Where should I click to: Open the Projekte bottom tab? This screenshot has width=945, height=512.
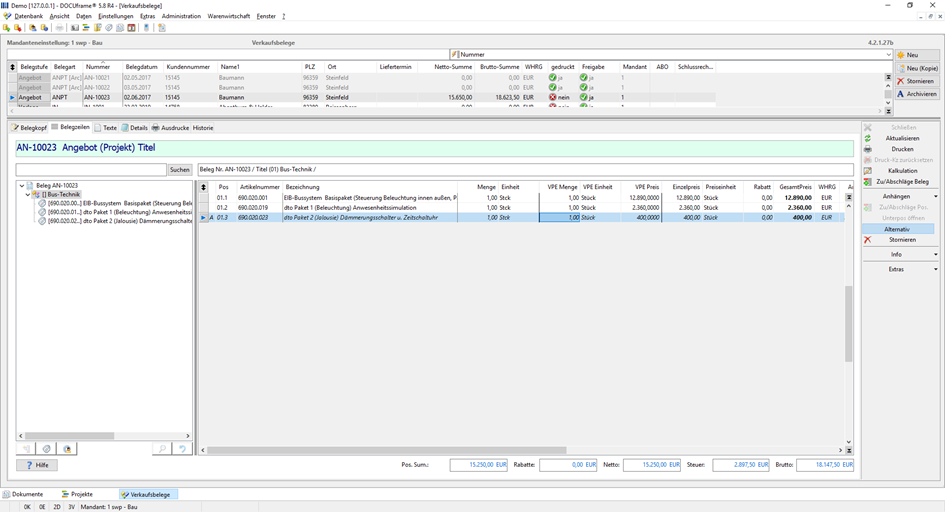78,495
